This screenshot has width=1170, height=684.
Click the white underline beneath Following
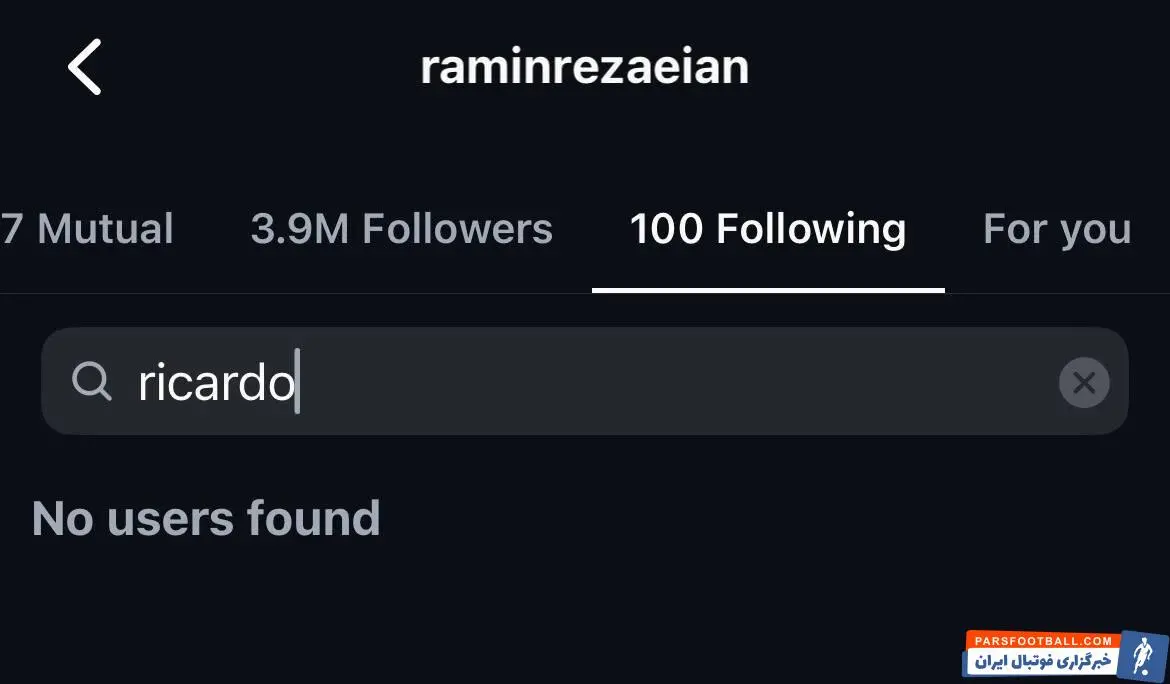[x=767, y=291]
